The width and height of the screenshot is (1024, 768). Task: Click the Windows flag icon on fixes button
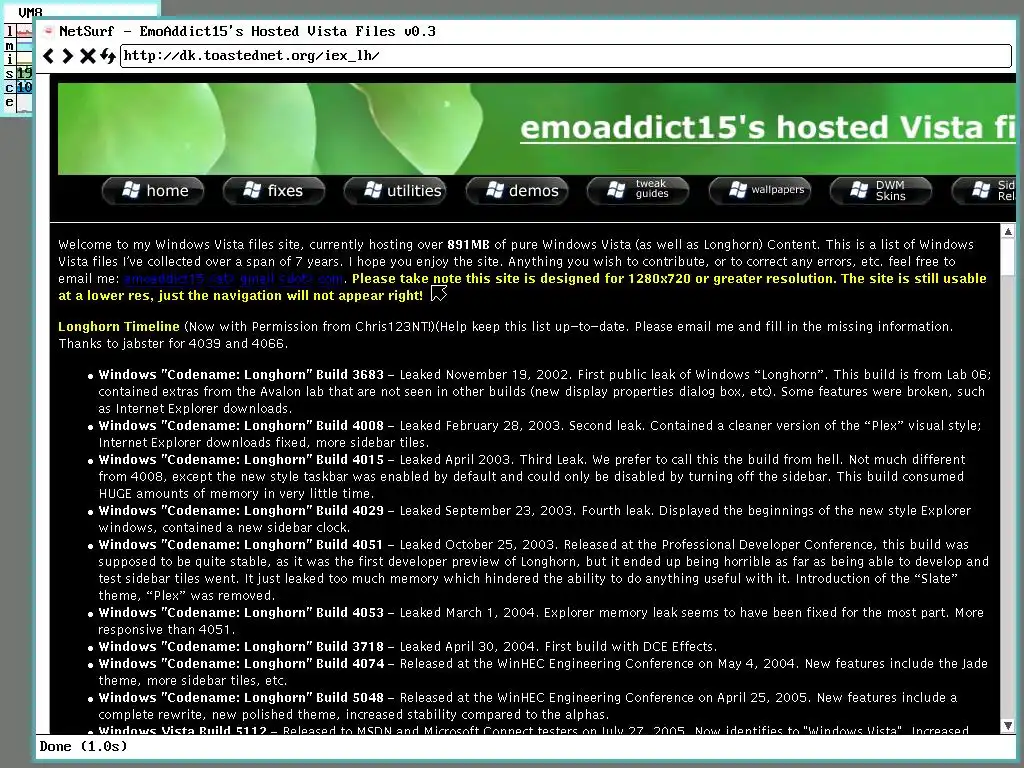tap(252, 190)
